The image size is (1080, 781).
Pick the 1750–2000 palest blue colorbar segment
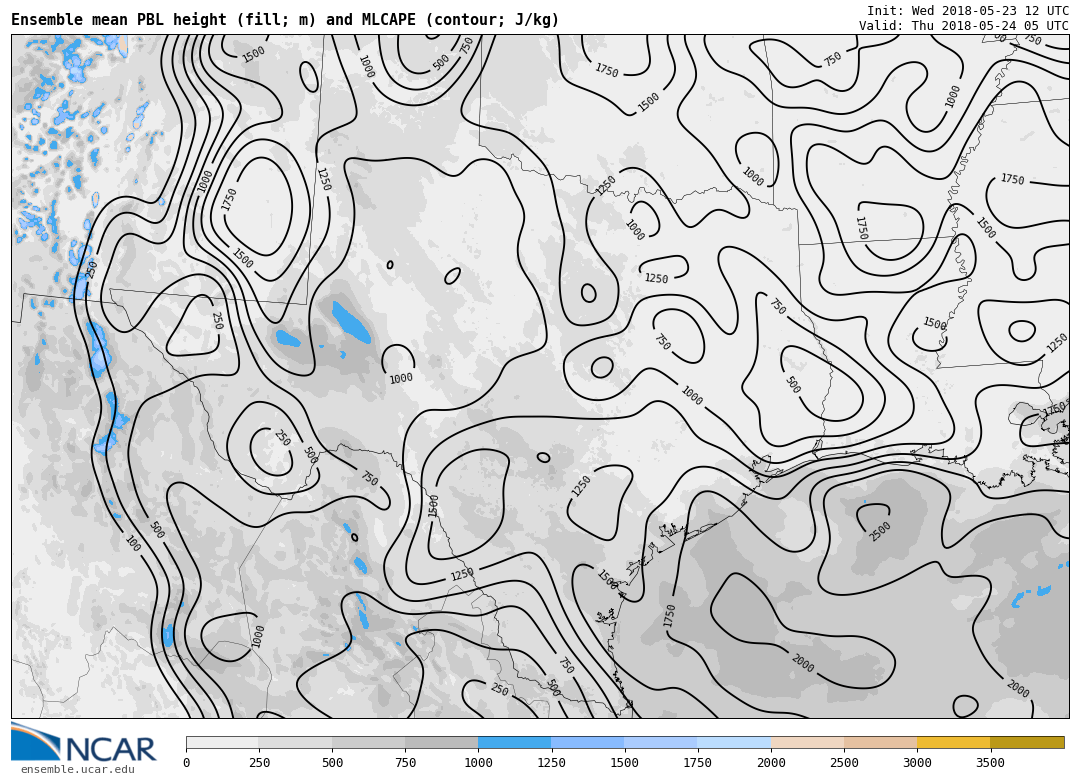(x=734, y=742)
